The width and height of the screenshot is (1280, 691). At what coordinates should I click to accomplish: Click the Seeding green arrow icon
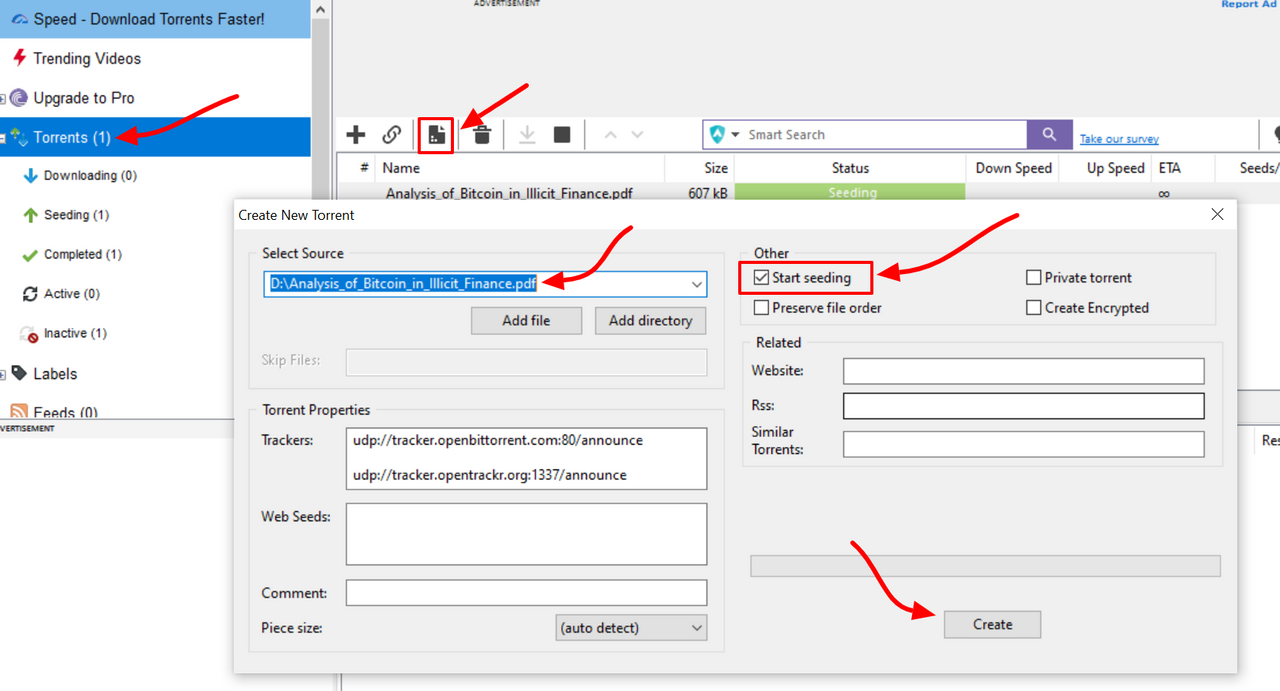tap(30, 215)
